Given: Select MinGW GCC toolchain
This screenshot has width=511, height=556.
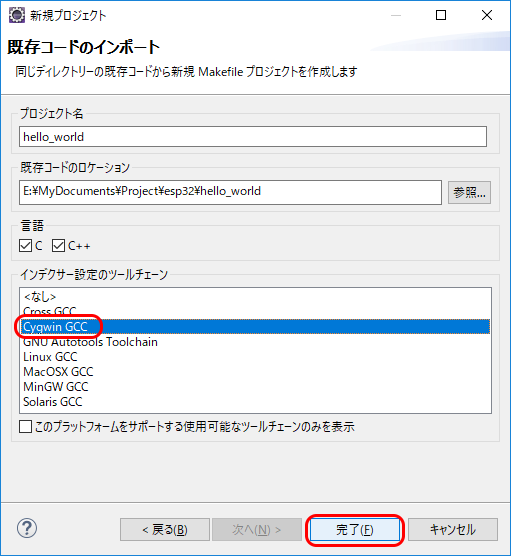Looking at the screenshot, I should [255, 387].
